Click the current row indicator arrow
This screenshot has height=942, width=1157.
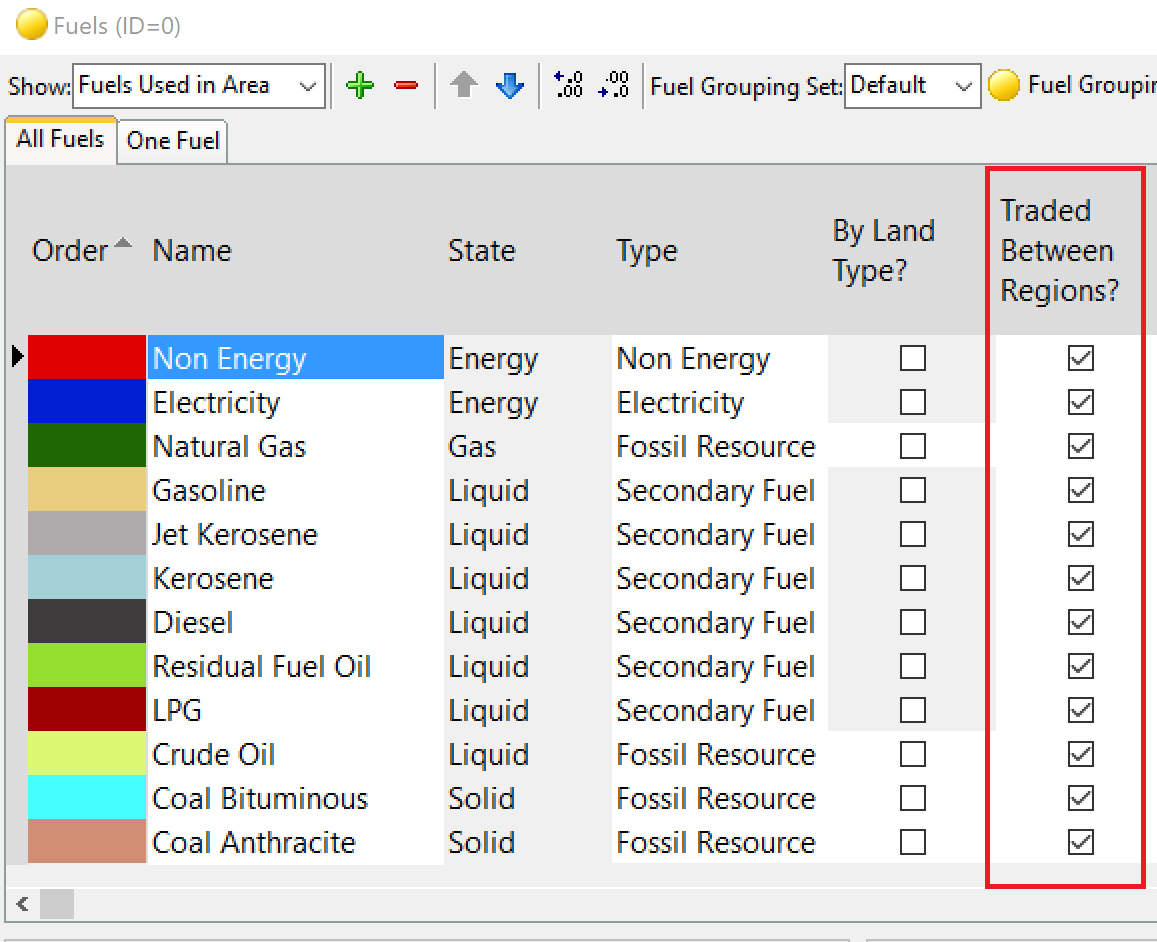click(x=17, y=357)
